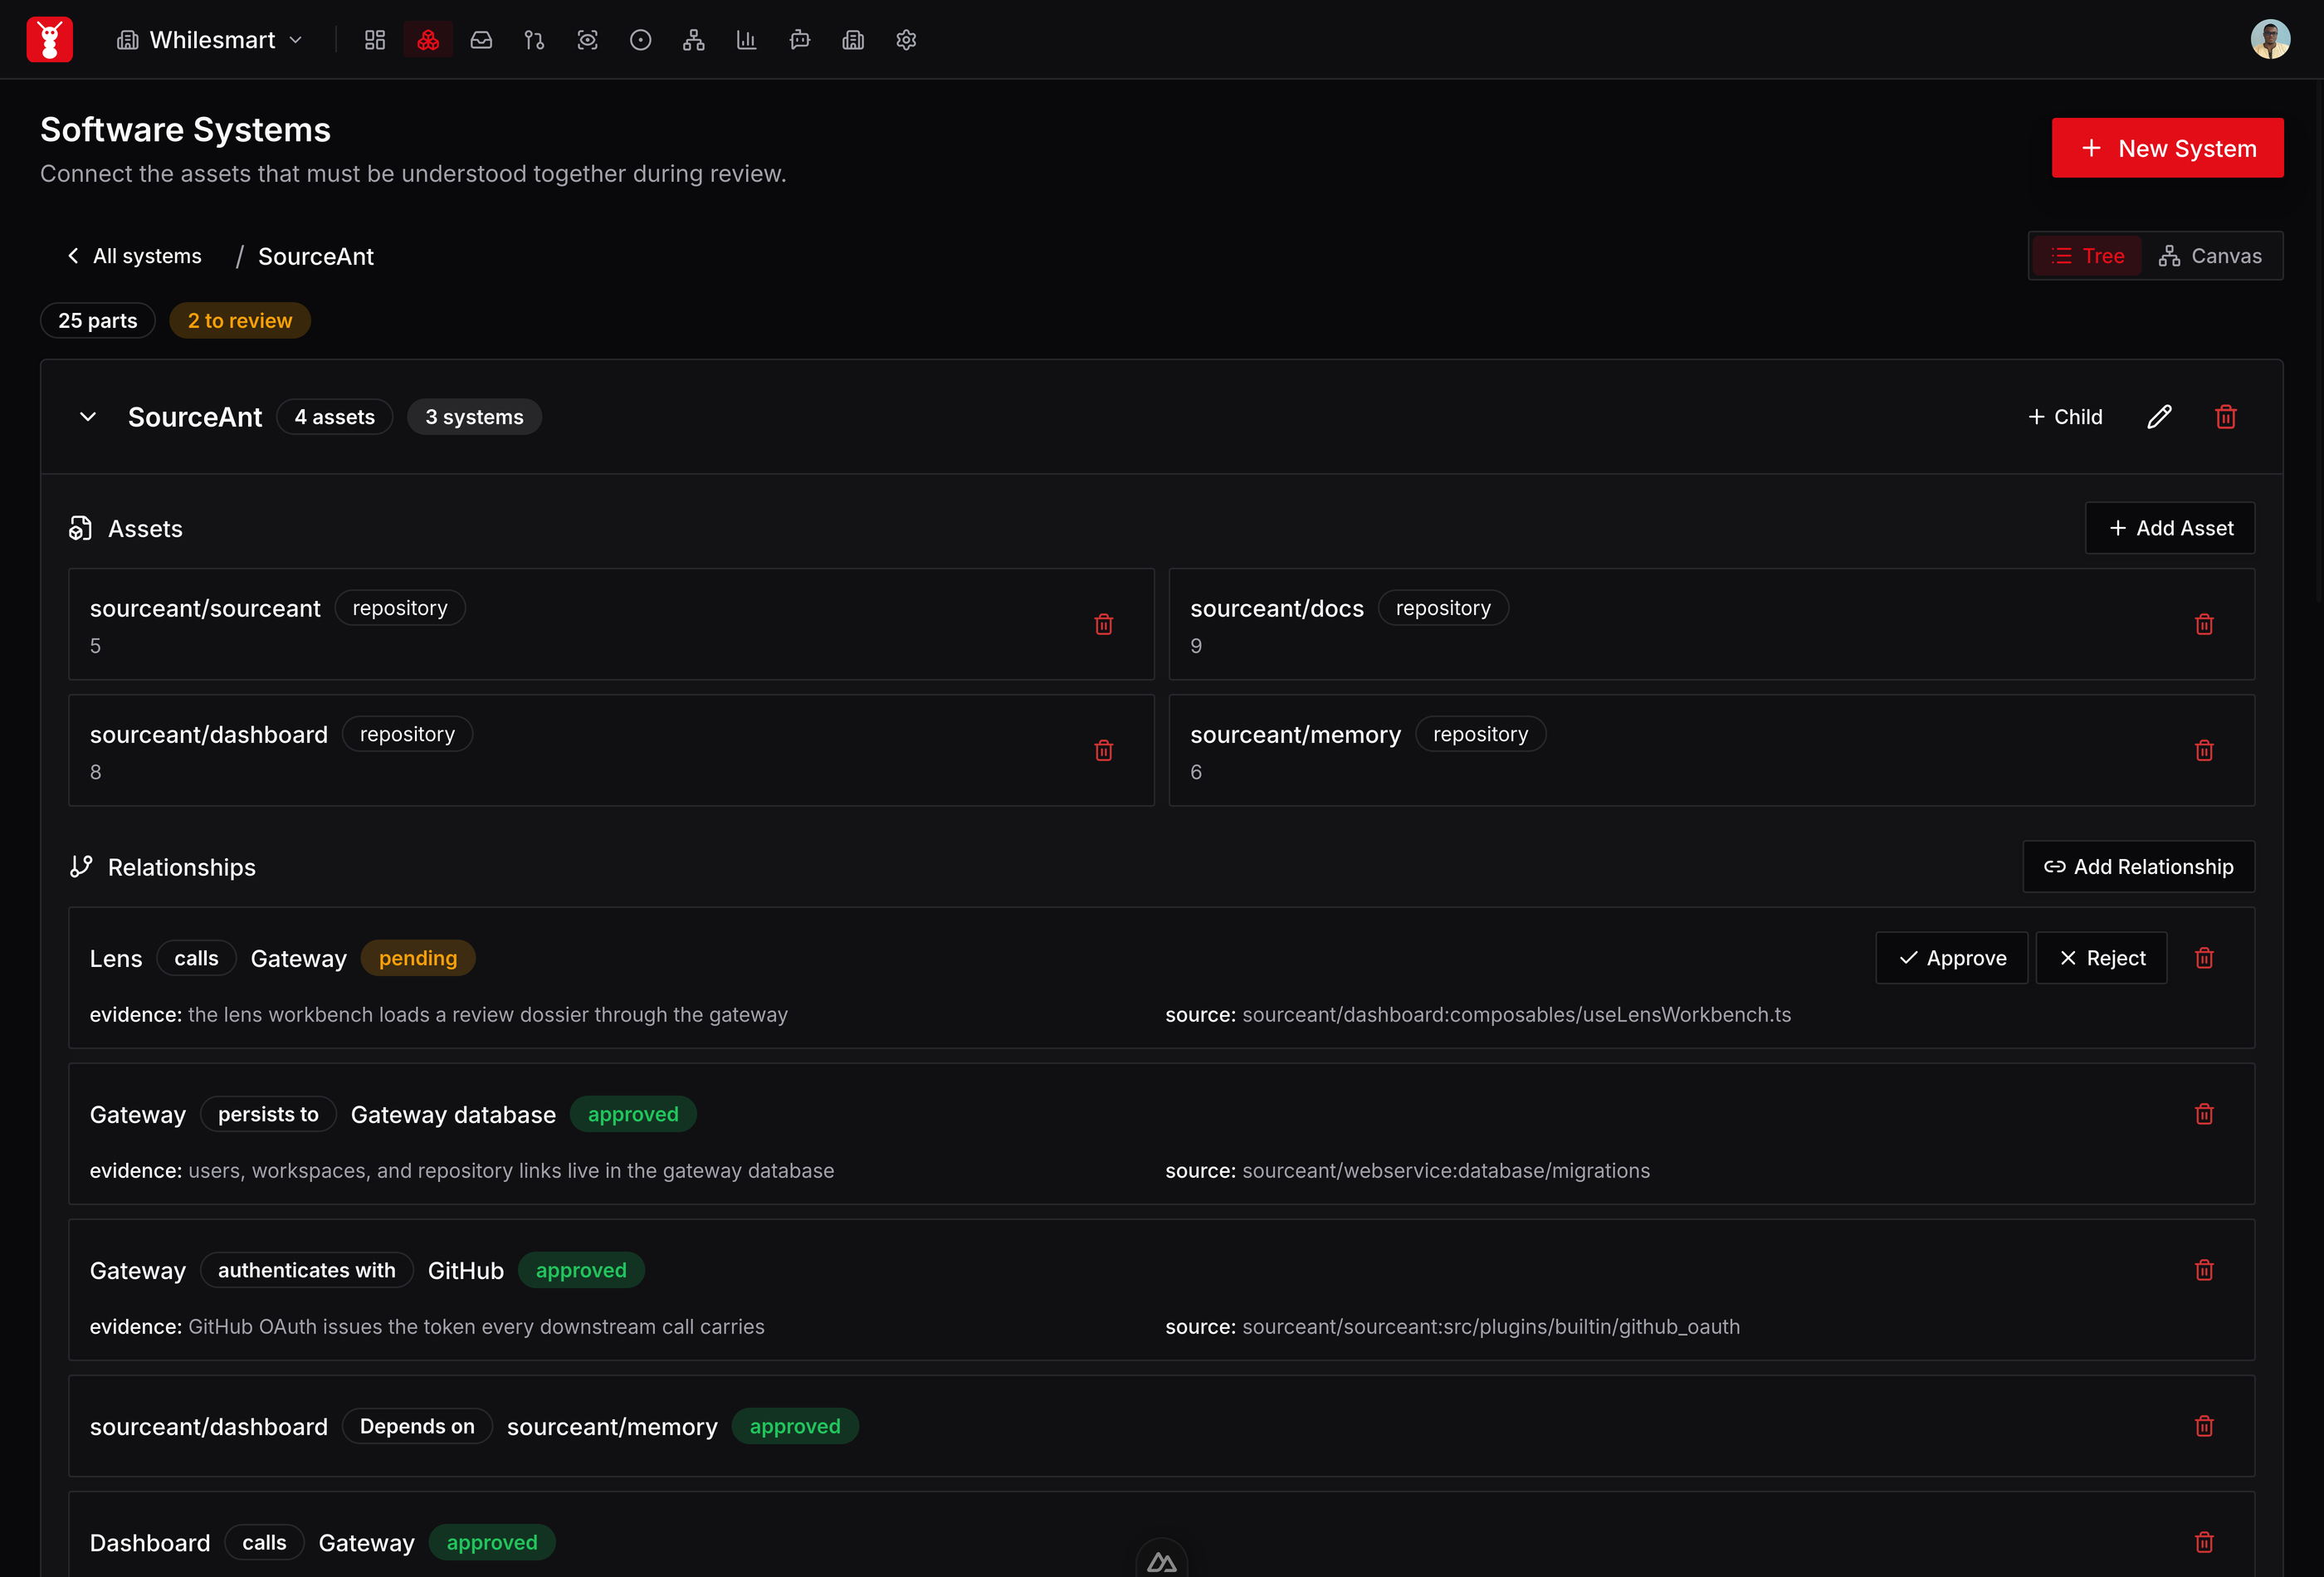Click the sourceant/dashboard asset name in Assets

tap(209, 734)
